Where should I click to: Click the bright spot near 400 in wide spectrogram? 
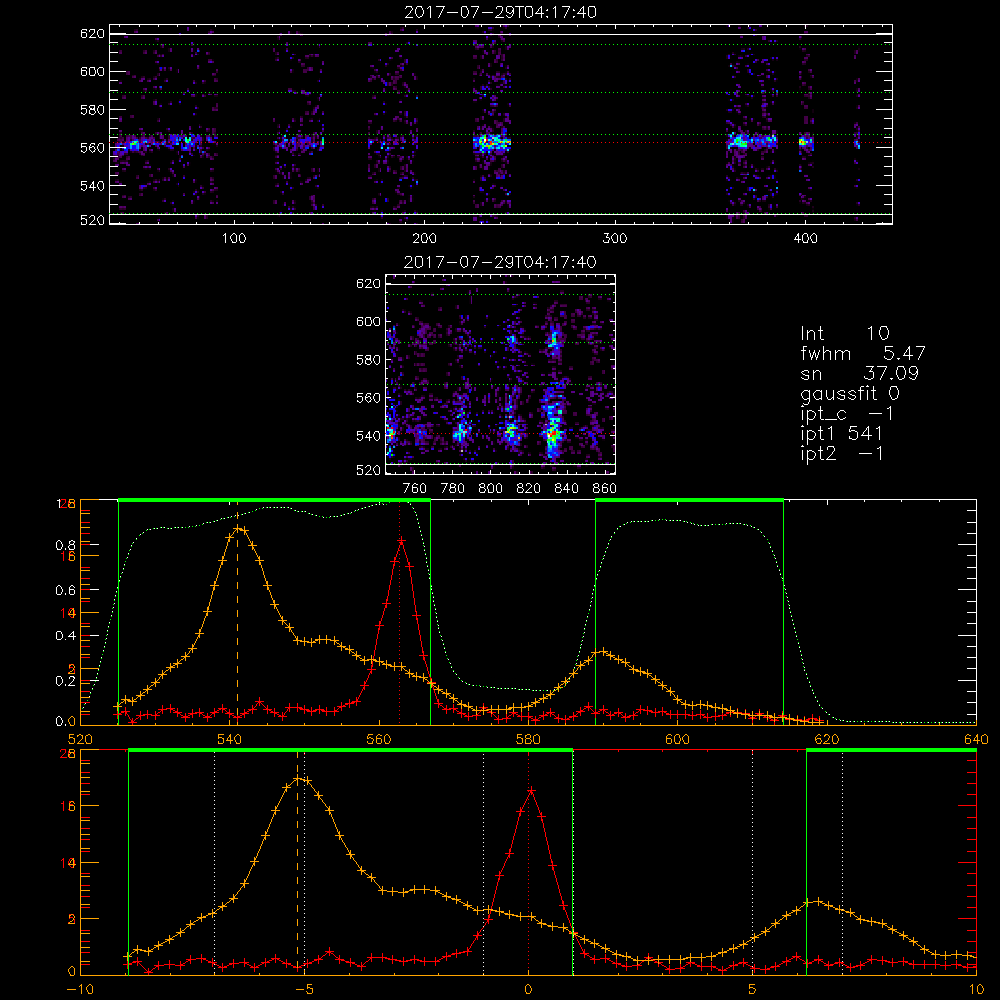click(806, 142)
